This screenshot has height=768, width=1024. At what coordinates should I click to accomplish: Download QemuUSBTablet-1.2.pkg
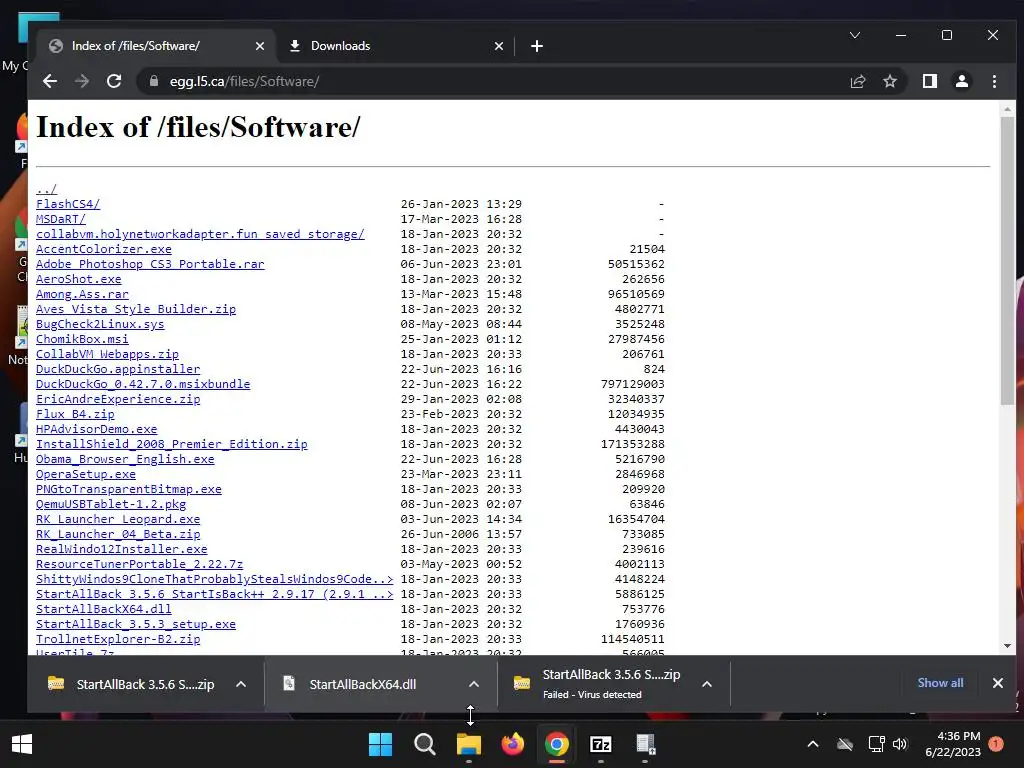click(x=111, y=504)
